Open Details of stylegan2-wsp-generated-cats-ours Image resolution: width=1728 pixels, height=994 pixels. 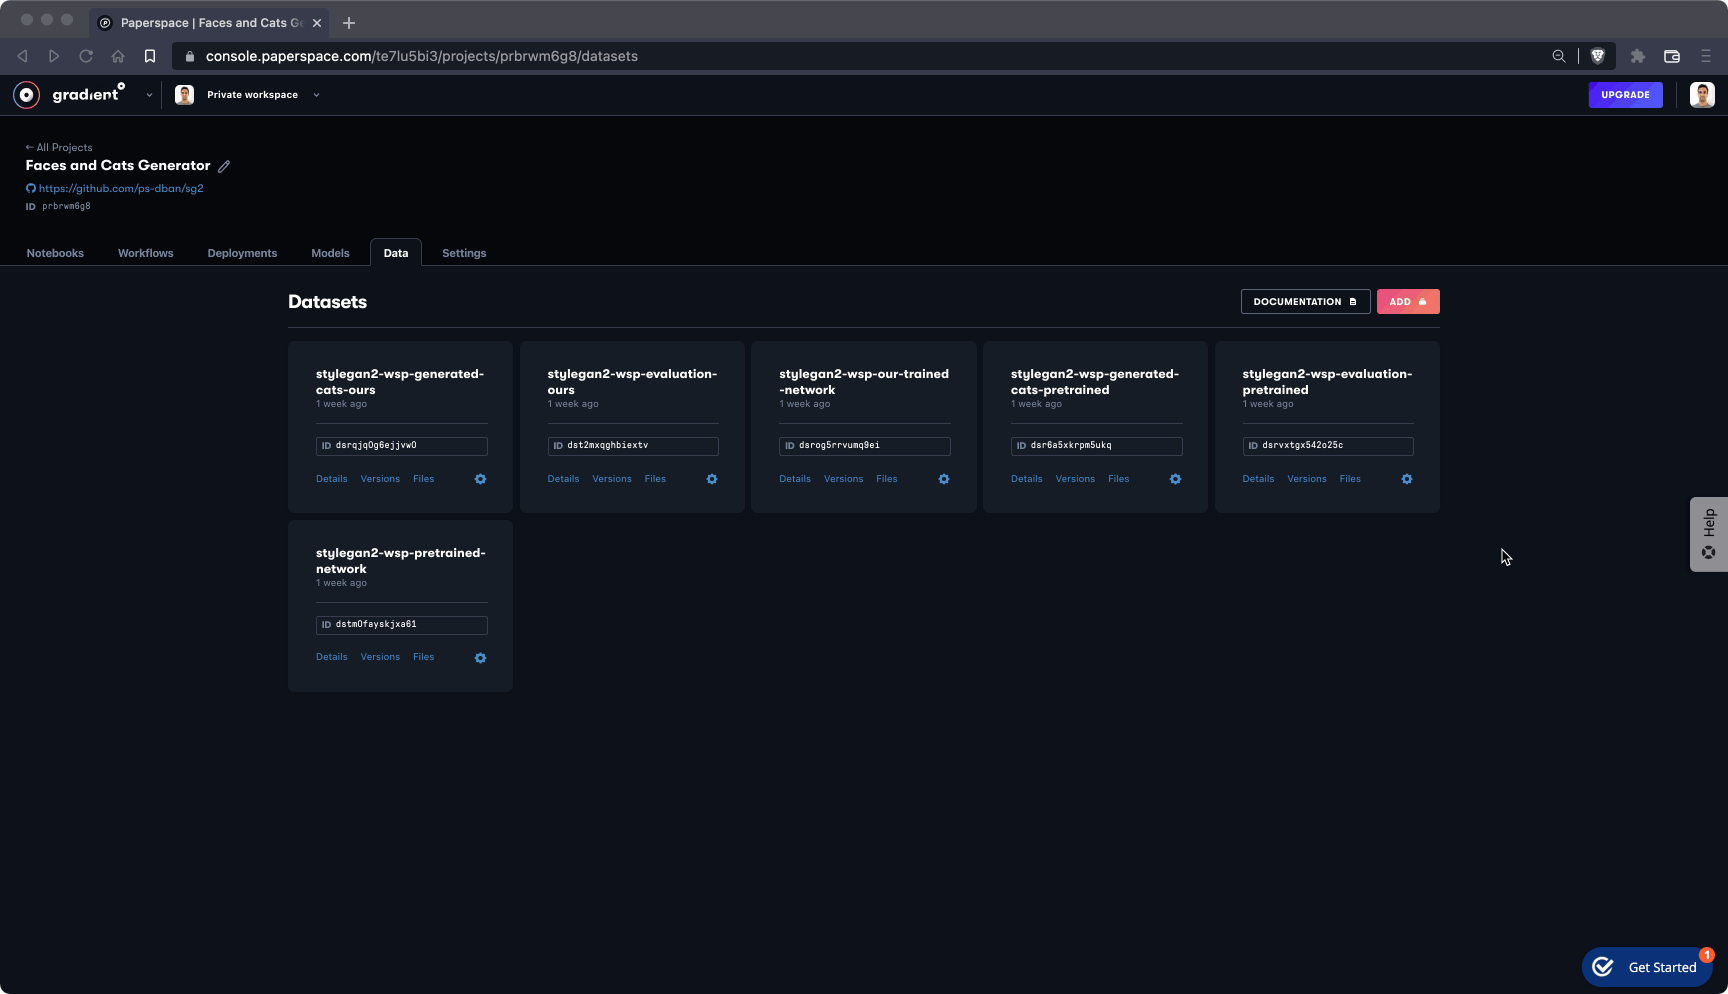coord(332,479)
